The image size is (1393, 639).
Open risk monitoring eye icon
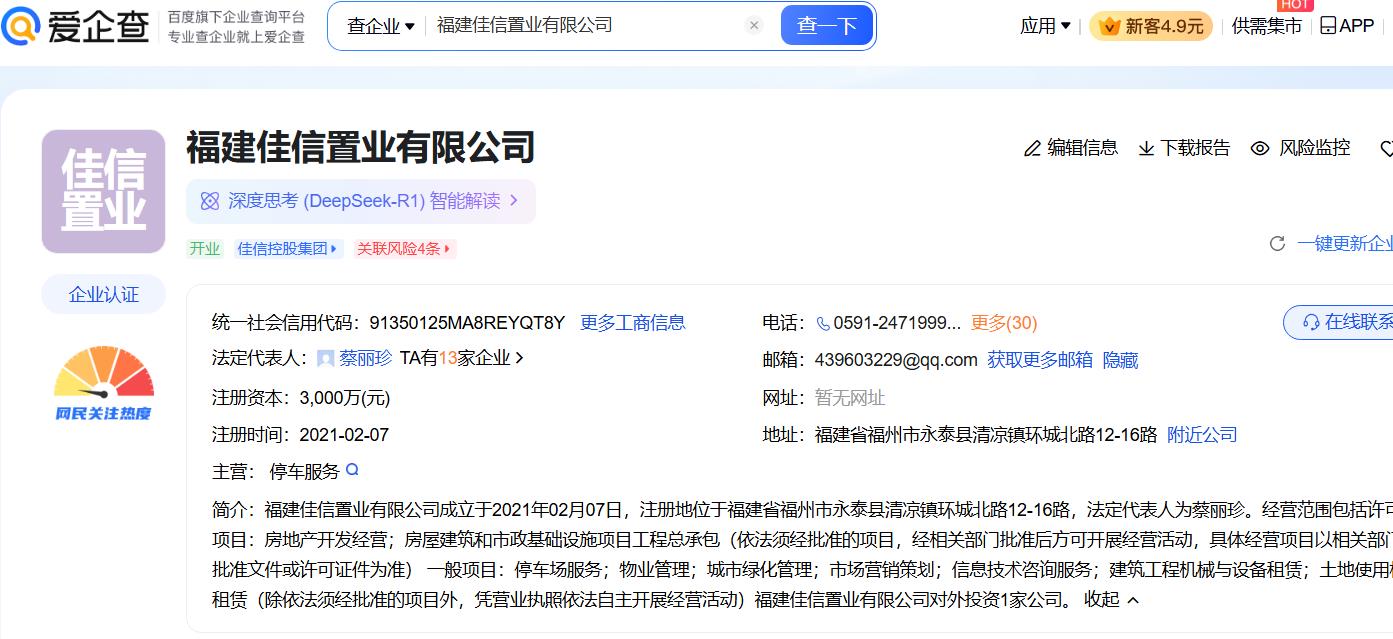pos(1260,149)
